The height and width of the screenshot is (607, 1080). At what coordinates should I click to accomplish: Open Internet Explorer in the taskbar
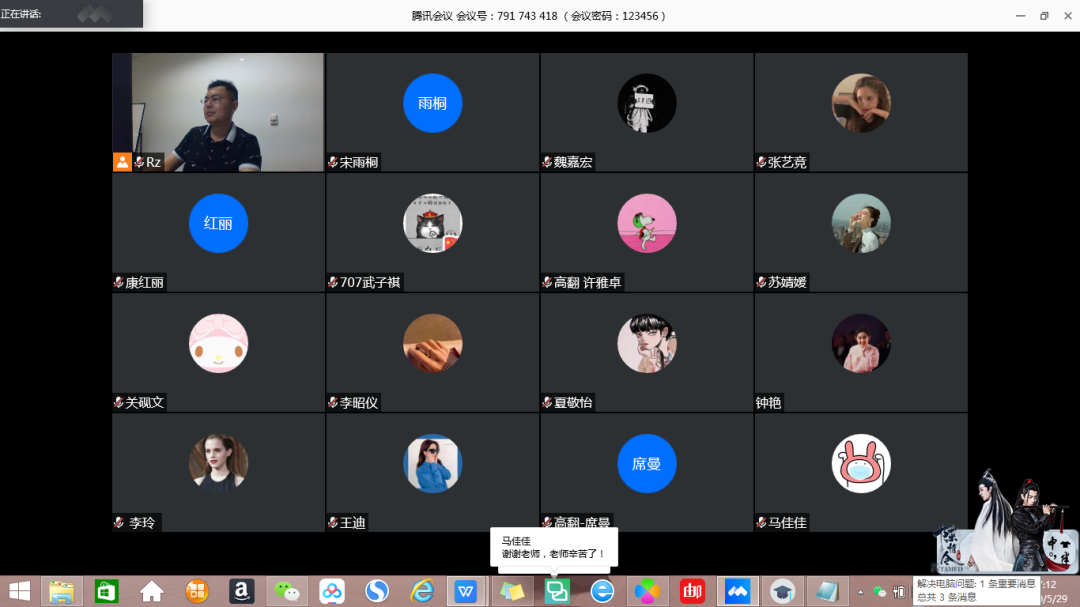click(x=421, y=591)
